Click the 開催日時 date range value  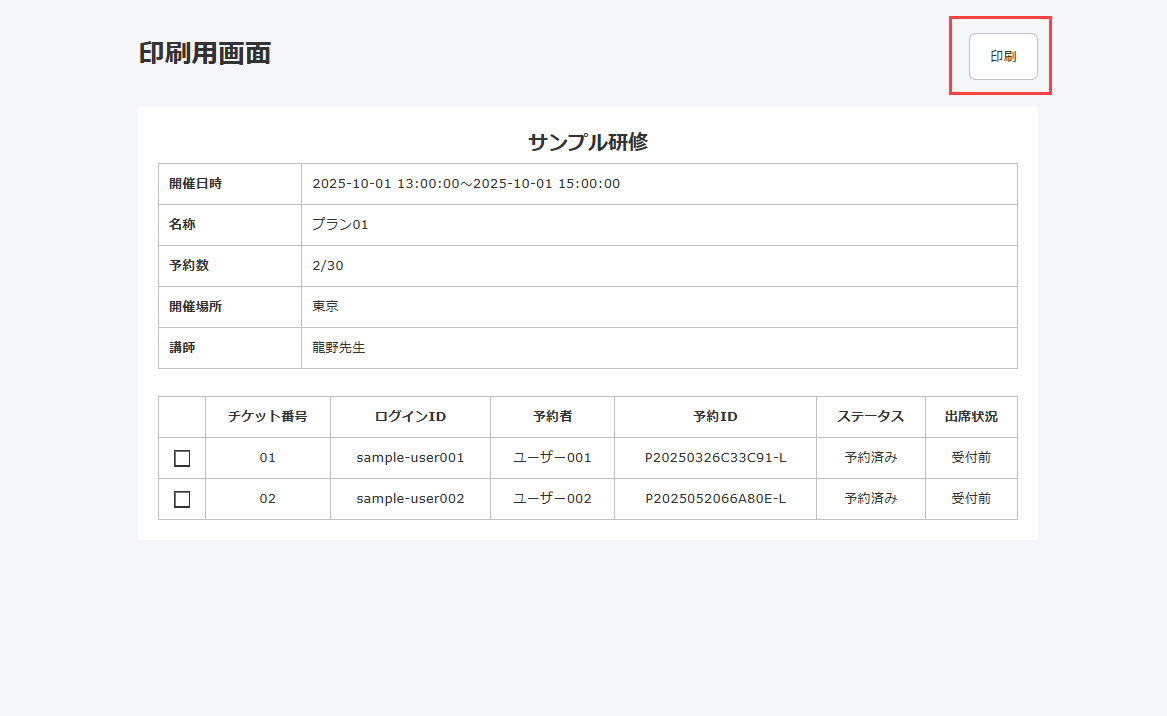pyautogui.click(x=466, y=184)
